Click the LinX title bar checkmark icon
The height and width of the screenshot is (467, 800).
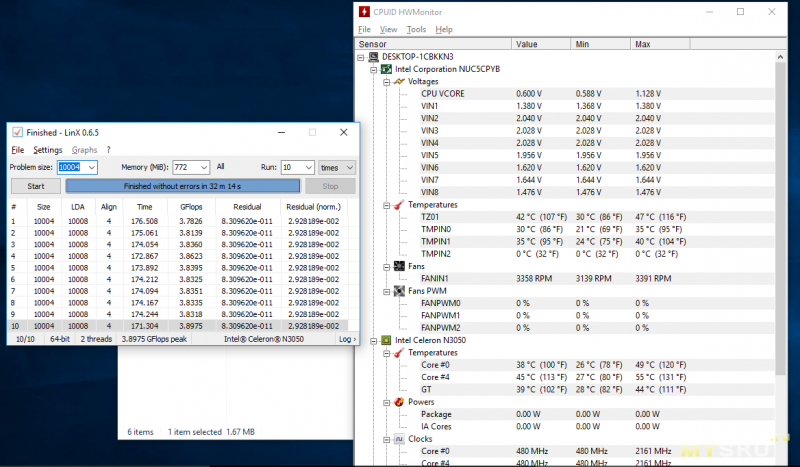[17, 132]
